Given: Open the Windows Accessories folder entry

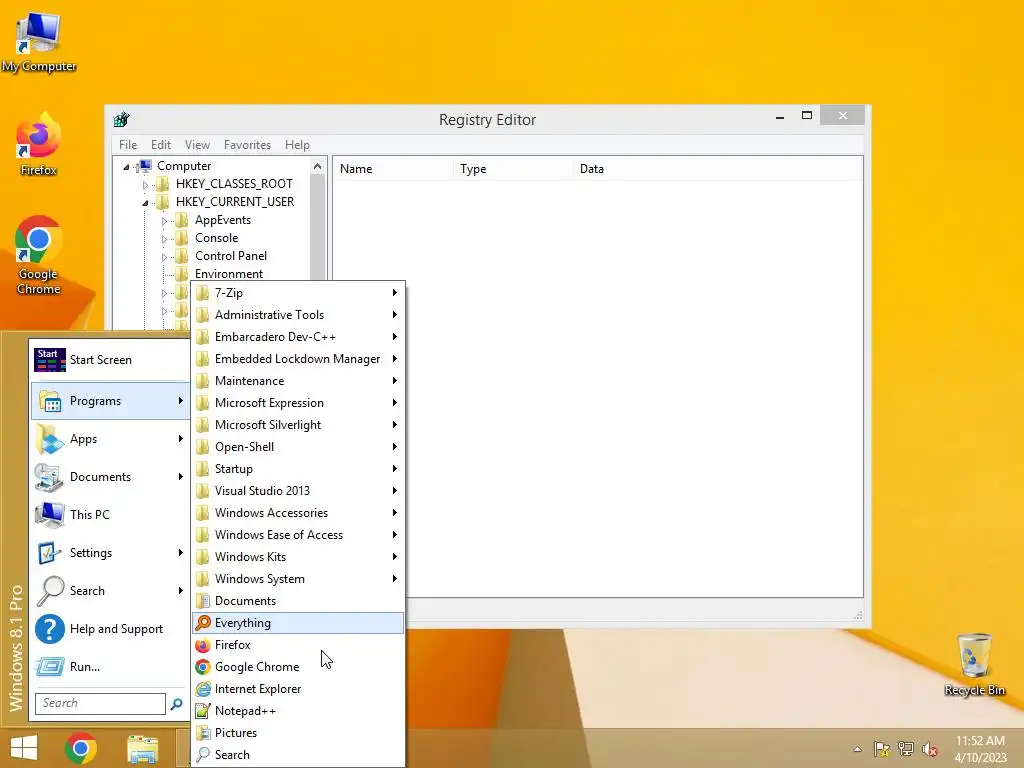Looking at the screenshot, I should coord(298,513).
